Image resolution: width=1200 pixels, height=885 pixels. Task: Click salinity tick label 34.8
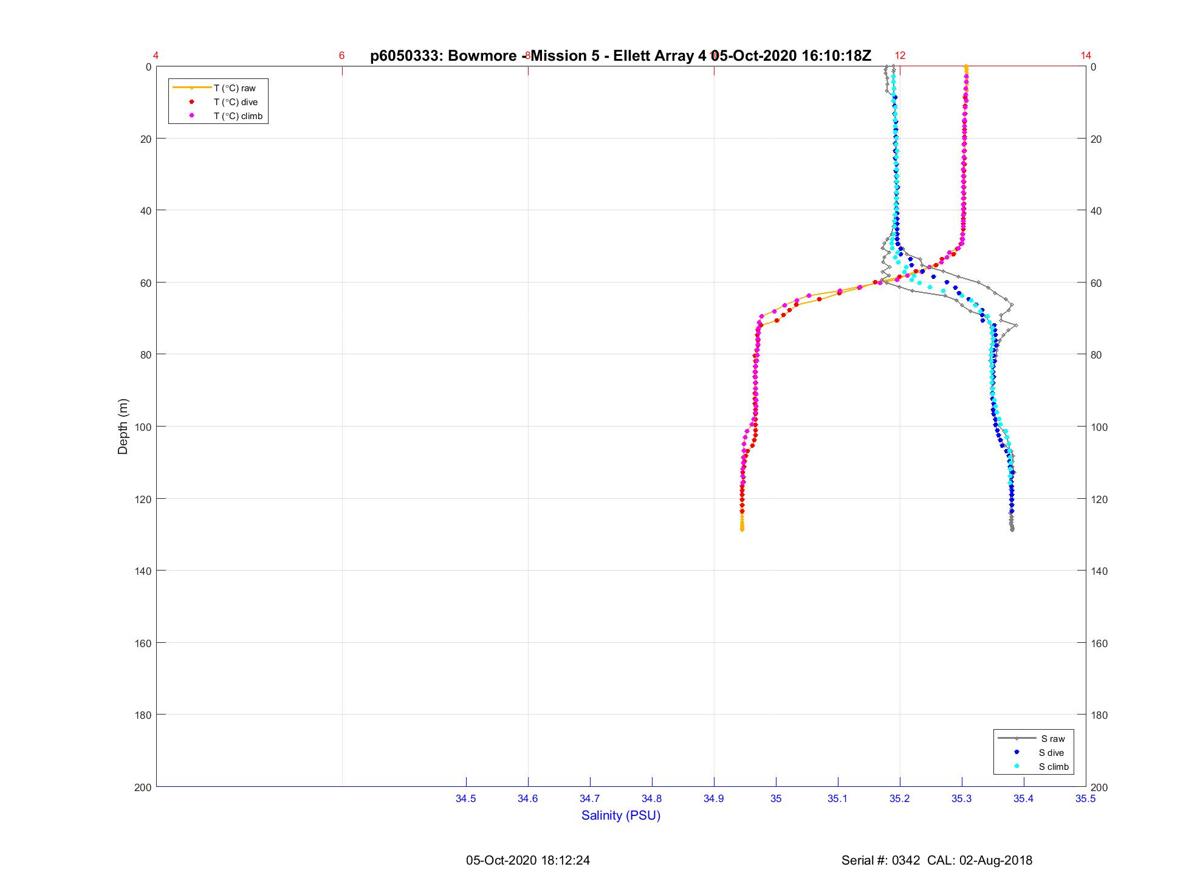point(652,799)
